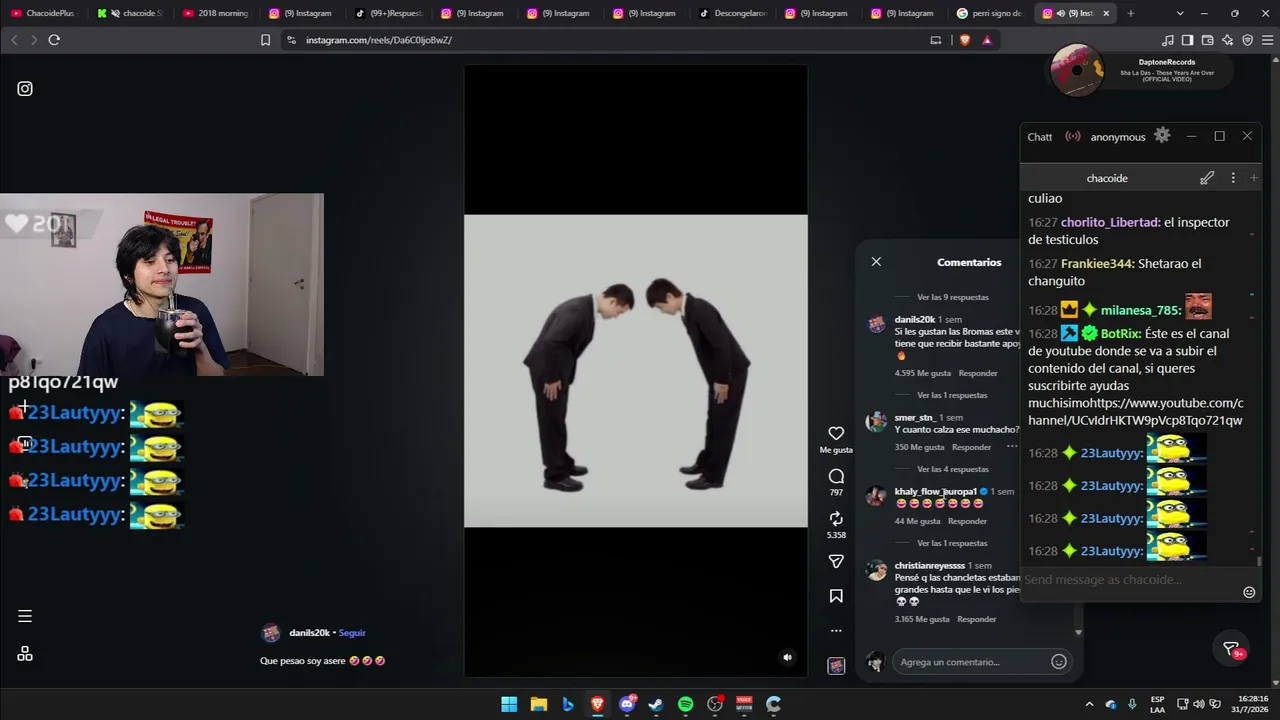Open the Instagram hamburger menu
Viewport: 1280px width, 720px height.
click(25, 616)
